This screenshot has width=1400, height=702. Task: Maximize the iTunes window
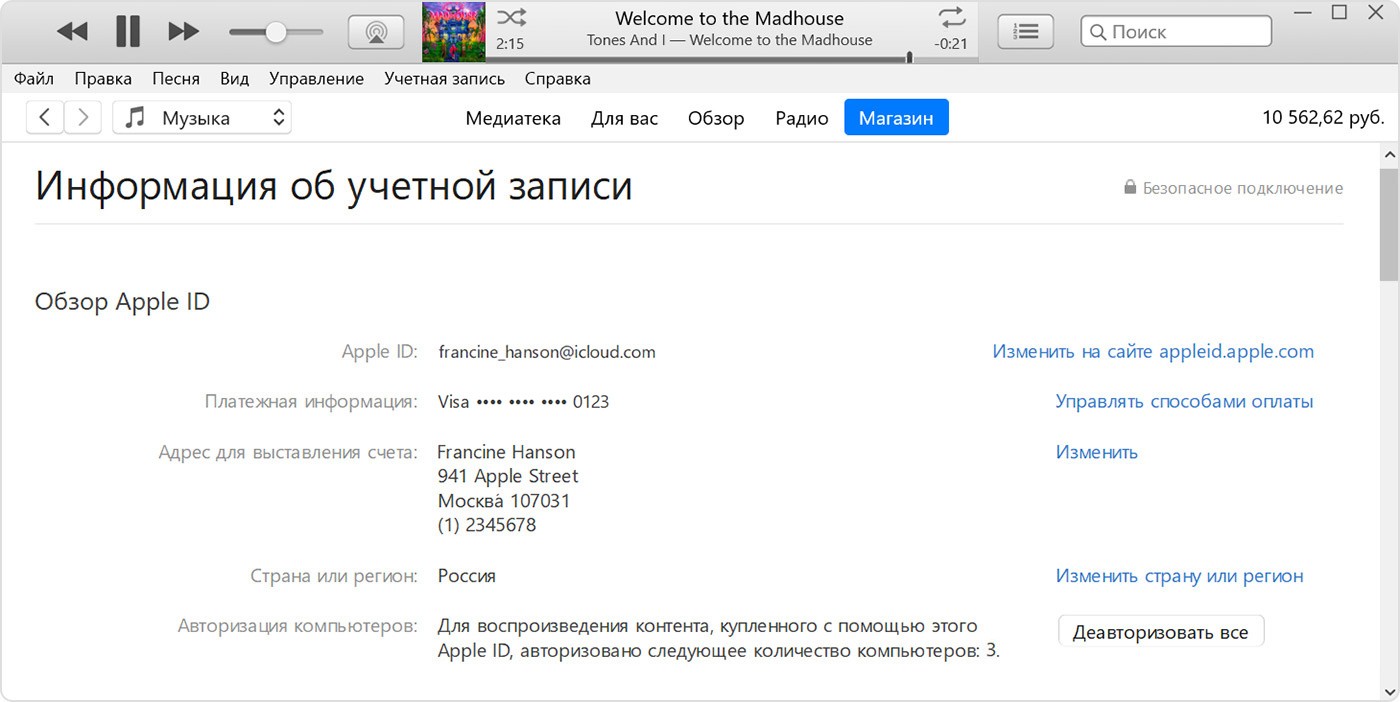click(x=1340, y=12)
